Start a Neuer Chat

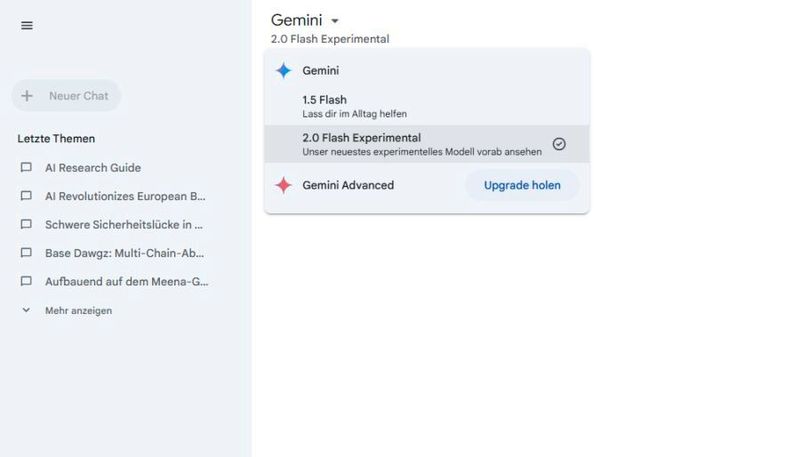point(78,96)
